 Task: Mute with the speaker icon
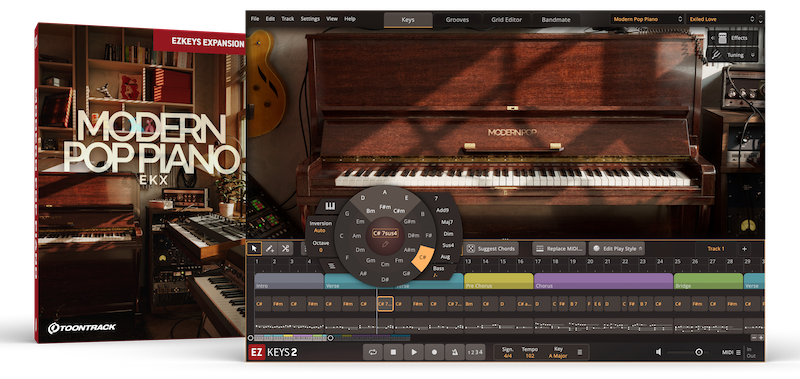pos(659,352)
